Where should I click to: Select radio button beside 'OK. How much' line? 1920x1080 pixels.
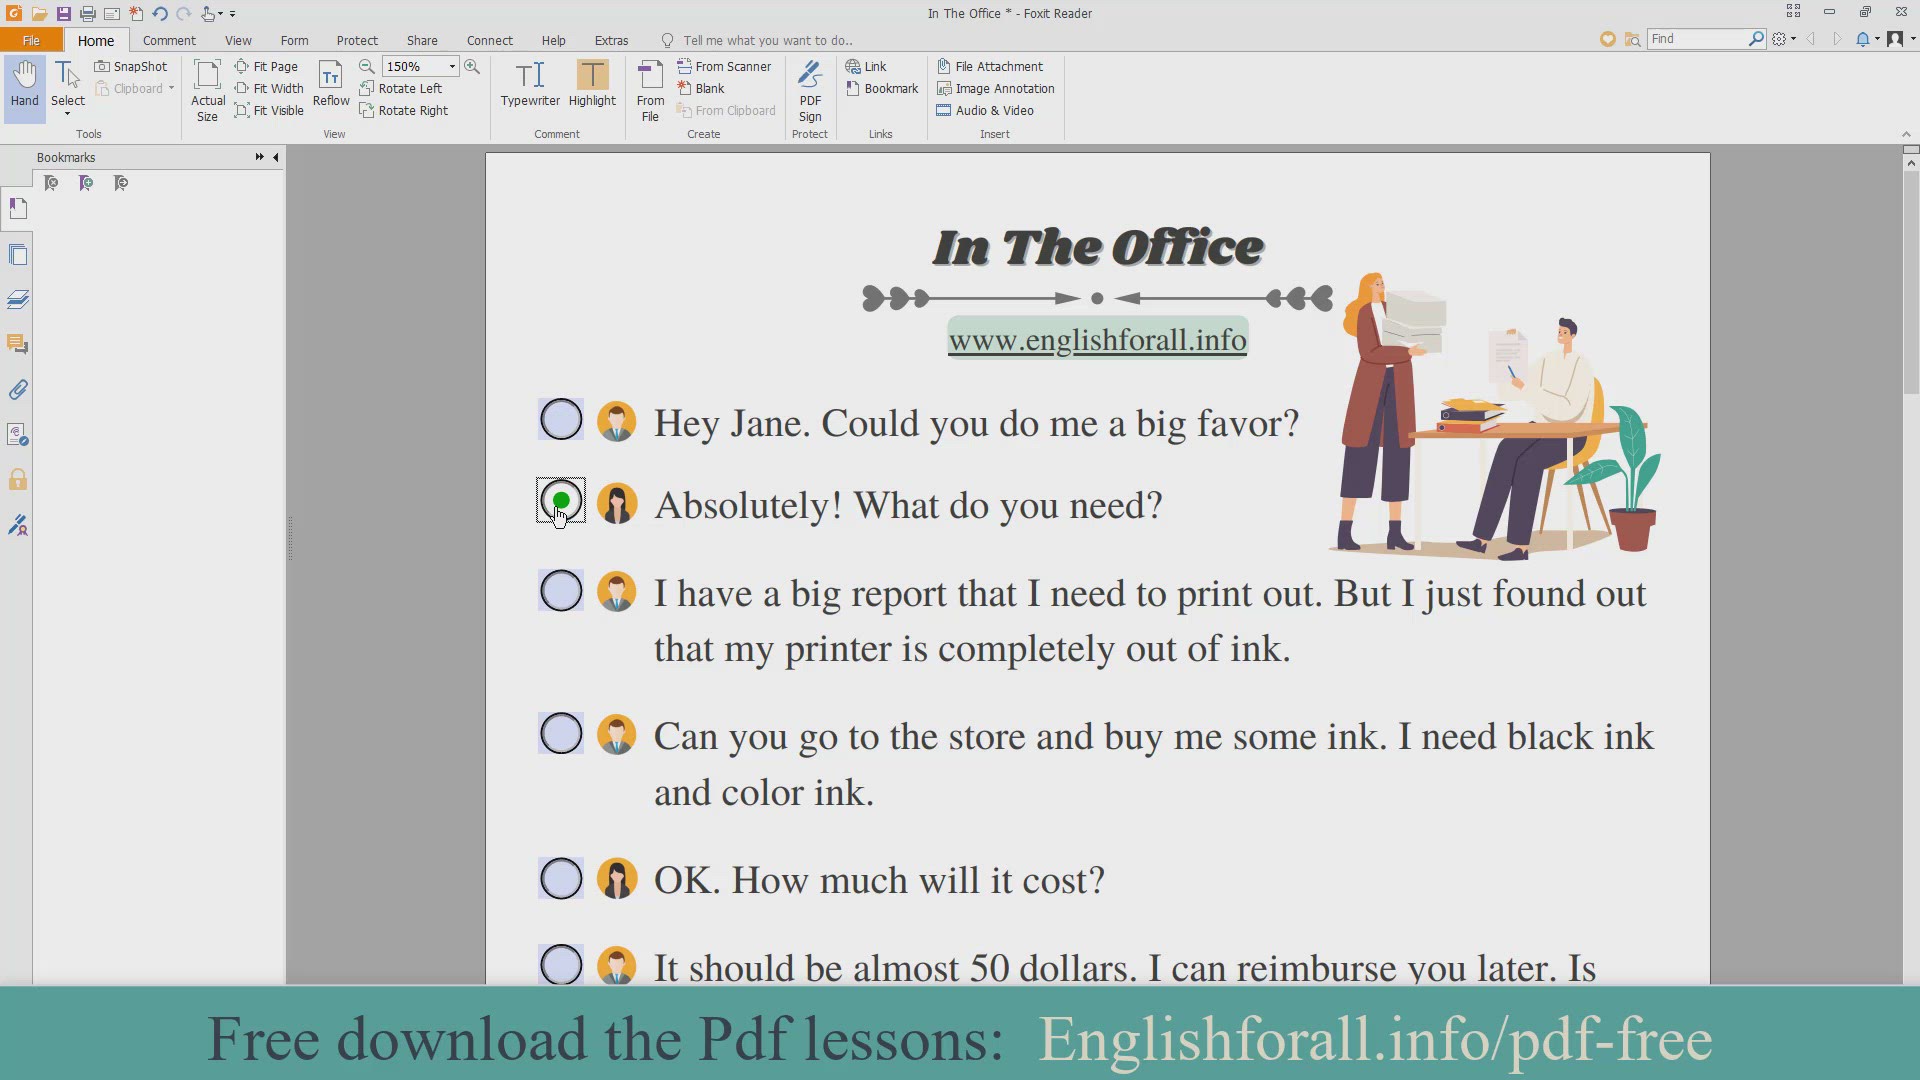point(561,878)
